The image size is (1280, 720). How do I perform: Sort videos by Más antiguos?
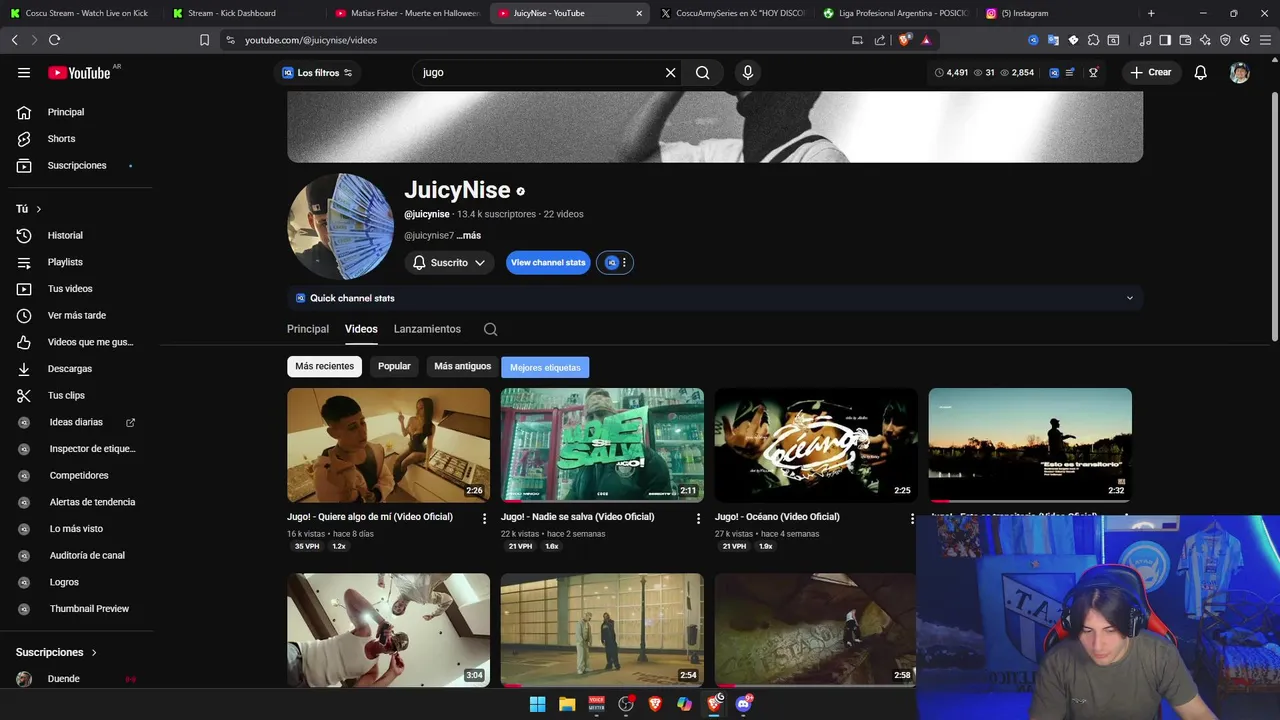(x=463, y=367)
